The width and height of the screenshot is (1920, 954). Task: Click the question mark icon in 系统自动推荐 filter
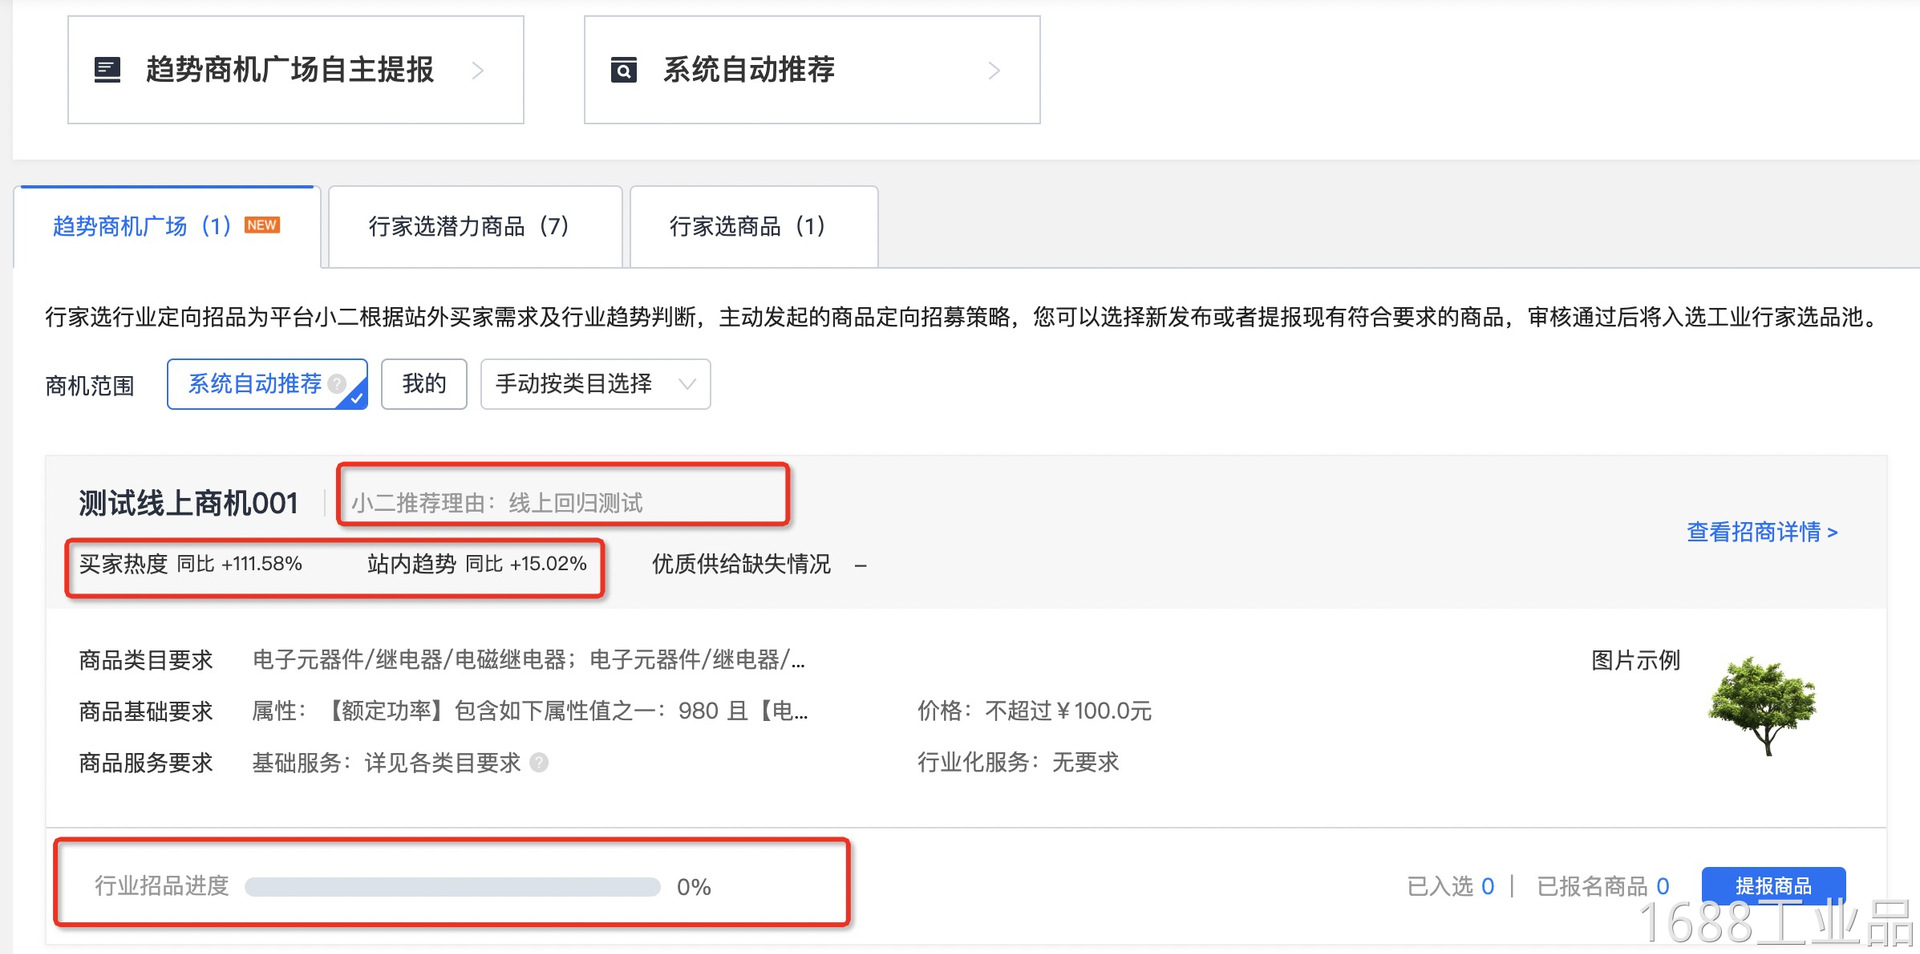point(338,384)
